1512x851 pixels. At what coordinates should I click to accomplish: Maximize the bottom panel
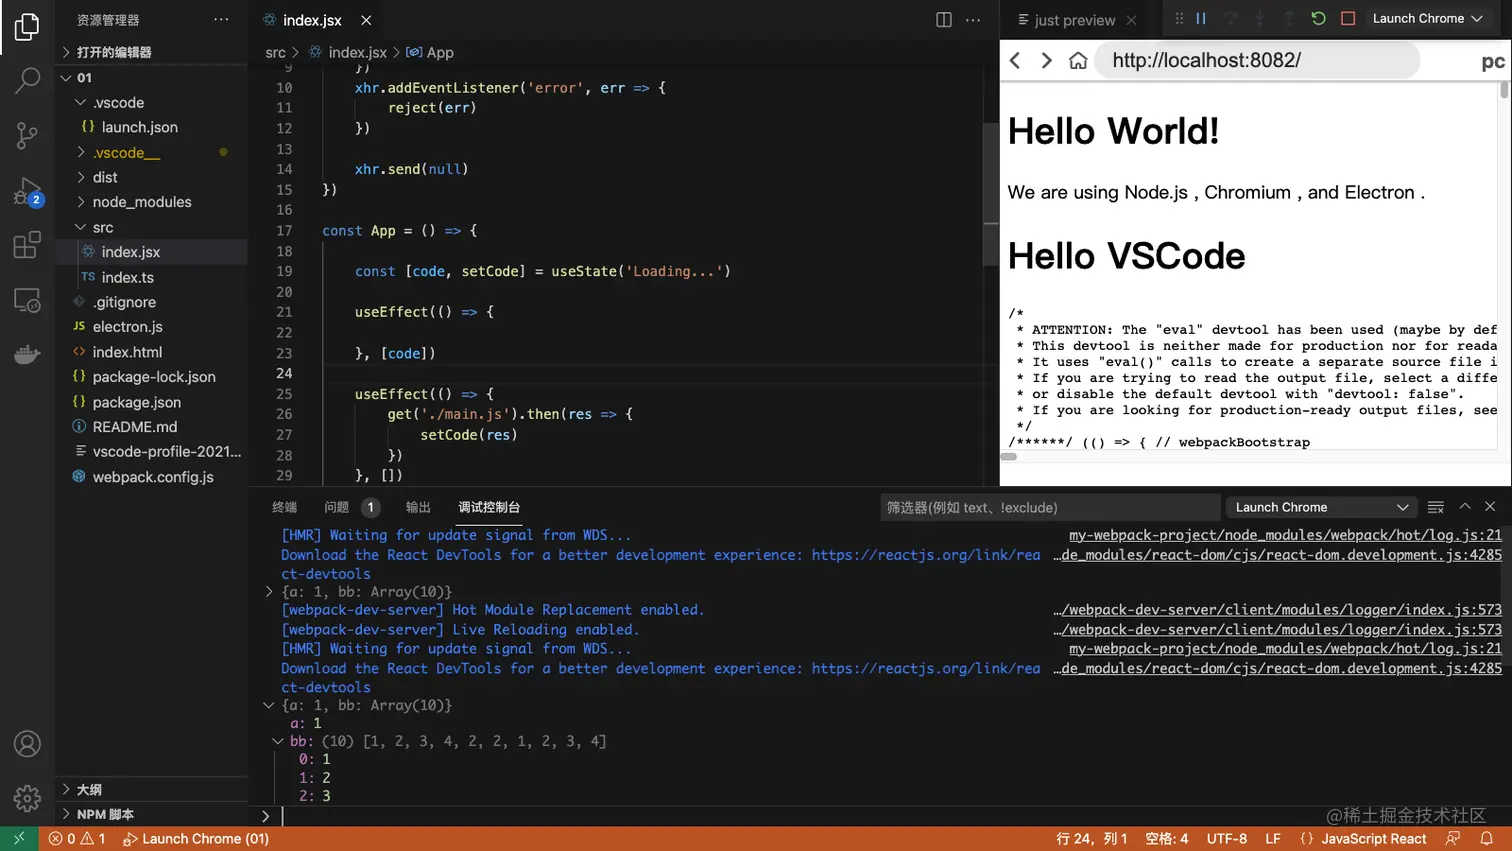[x=1465, y=507]
